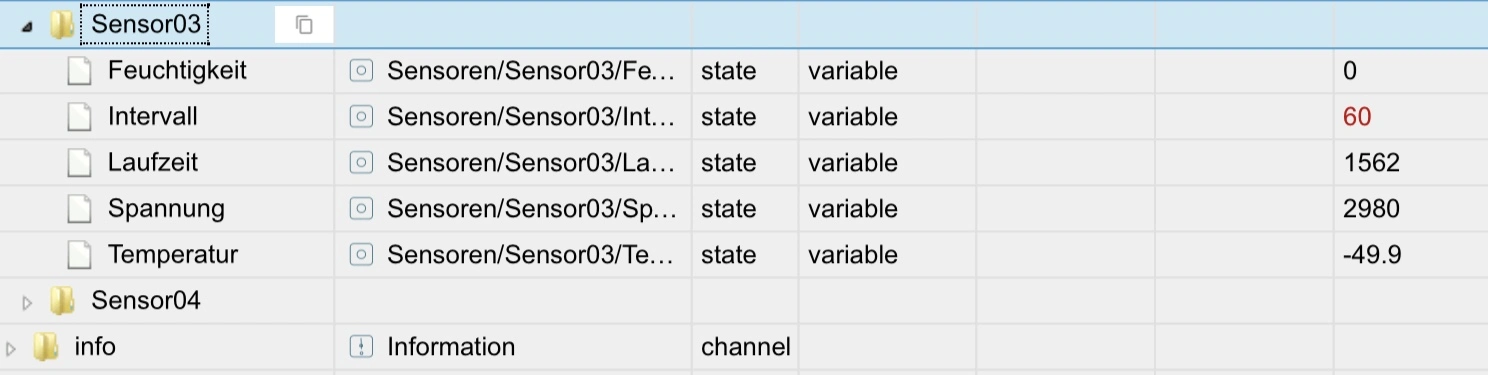The width and height of the screenshot is (1488, 375).
Task: Click the Sensor04 folder icon
Action: pos(63,300)
